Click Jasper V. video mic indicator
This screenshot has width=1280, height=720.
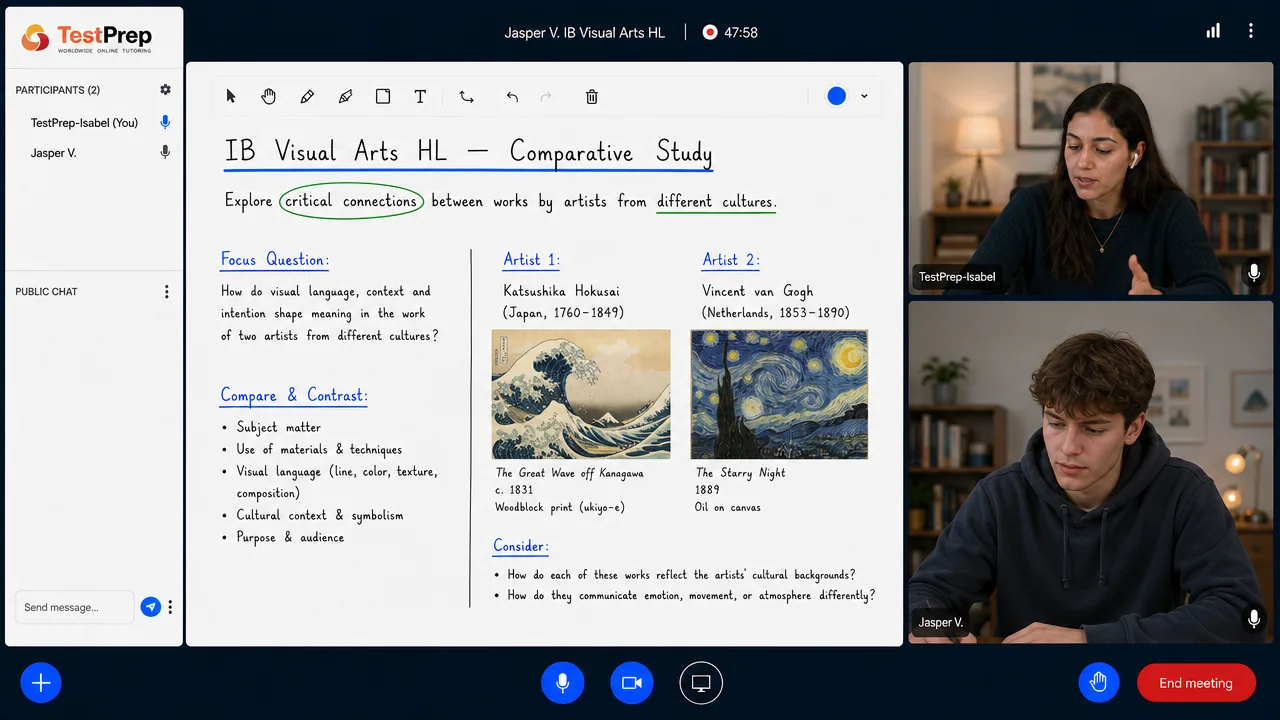click(1254, 620)
